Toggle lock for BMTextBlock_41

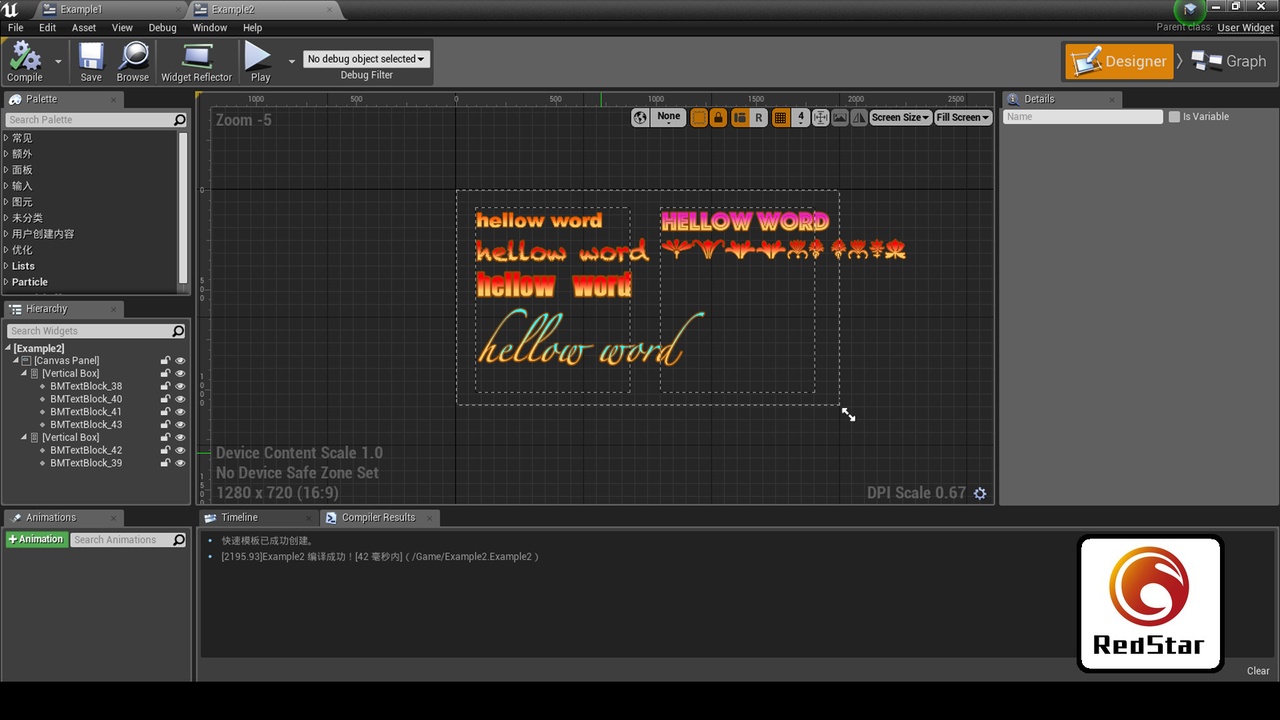click(x=165, y=412)
